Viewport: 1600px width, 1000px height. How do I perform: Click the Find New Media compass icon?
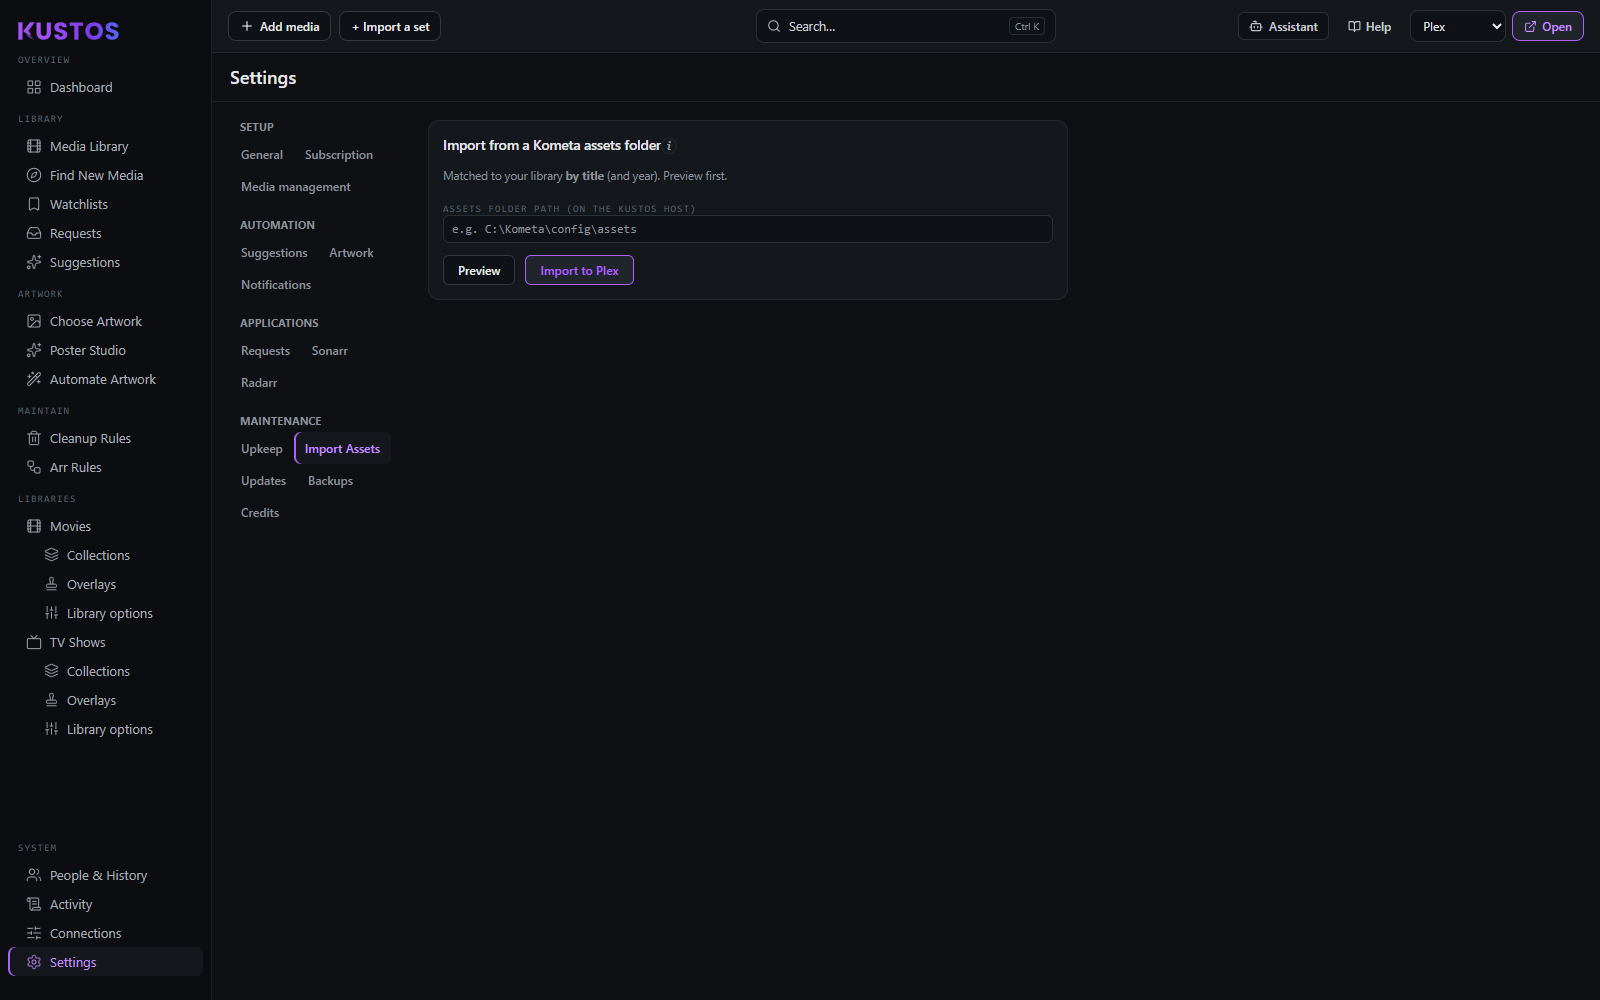pos(34,175)
